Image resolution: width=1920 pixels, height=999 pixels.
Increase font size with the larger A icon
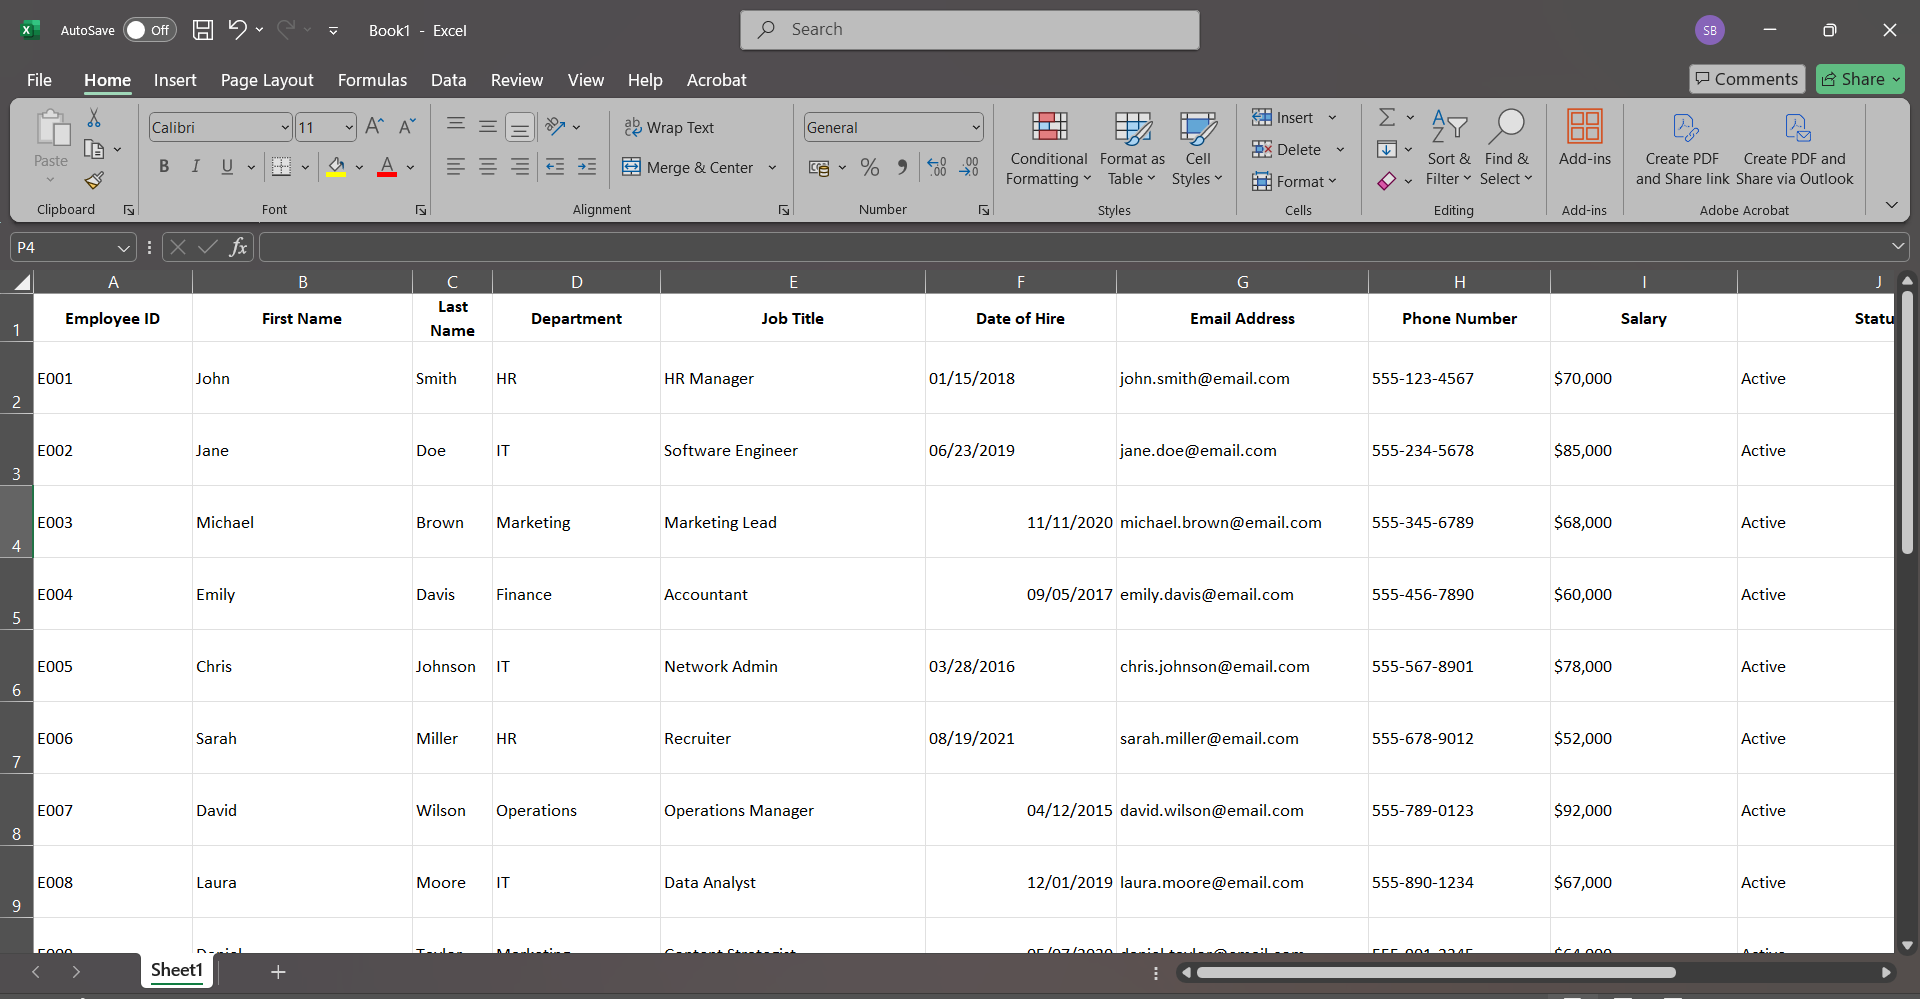coord(374,127)
